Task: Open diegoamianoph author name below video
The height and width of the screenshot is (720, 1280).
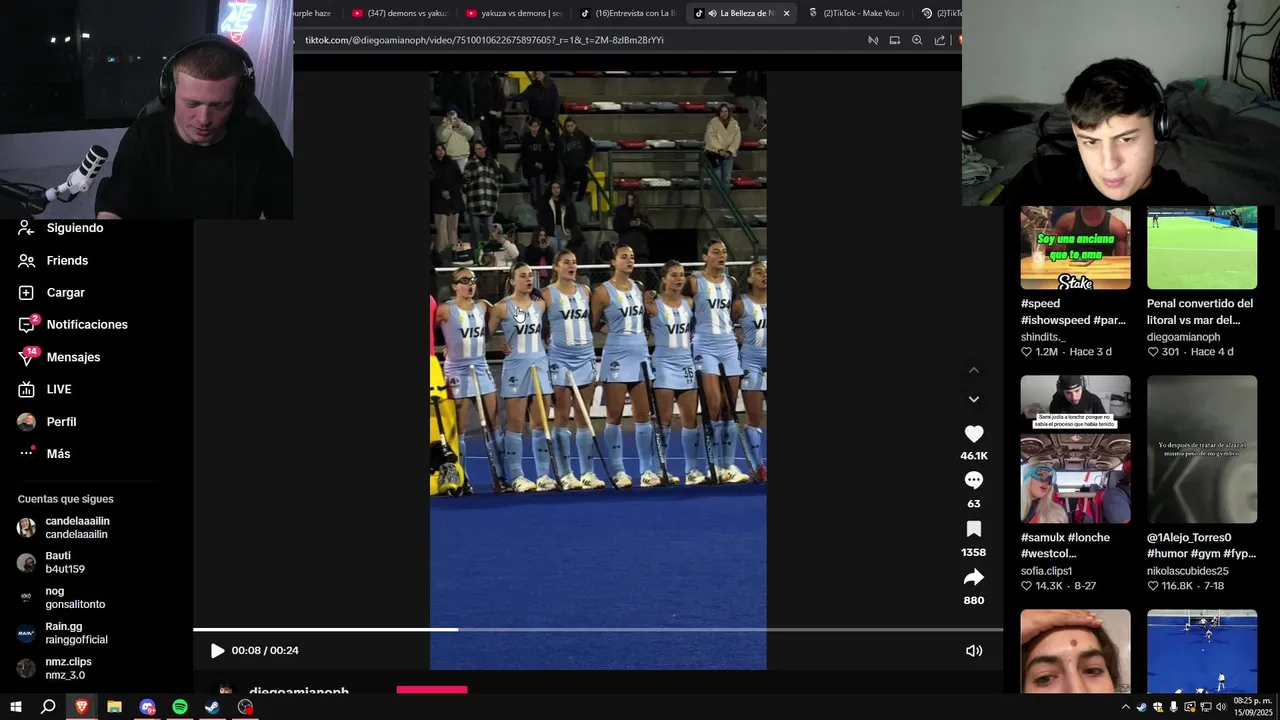Action: click(x=299, y=692)
